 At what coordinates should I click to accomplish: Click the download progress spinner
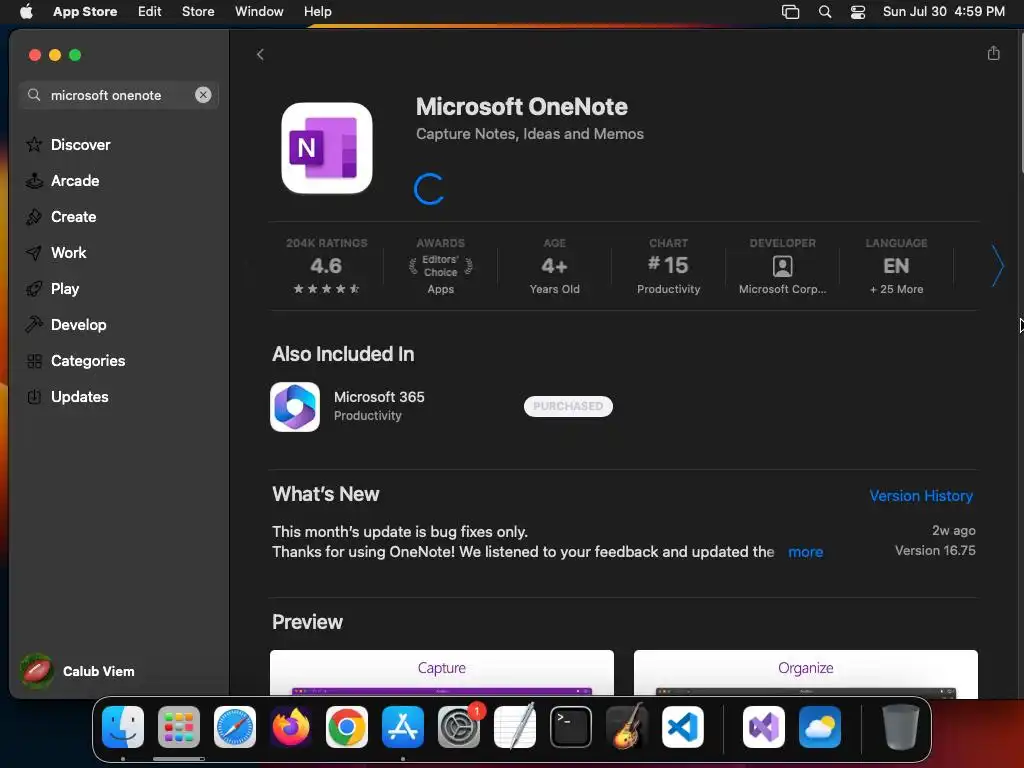point(429,189)
